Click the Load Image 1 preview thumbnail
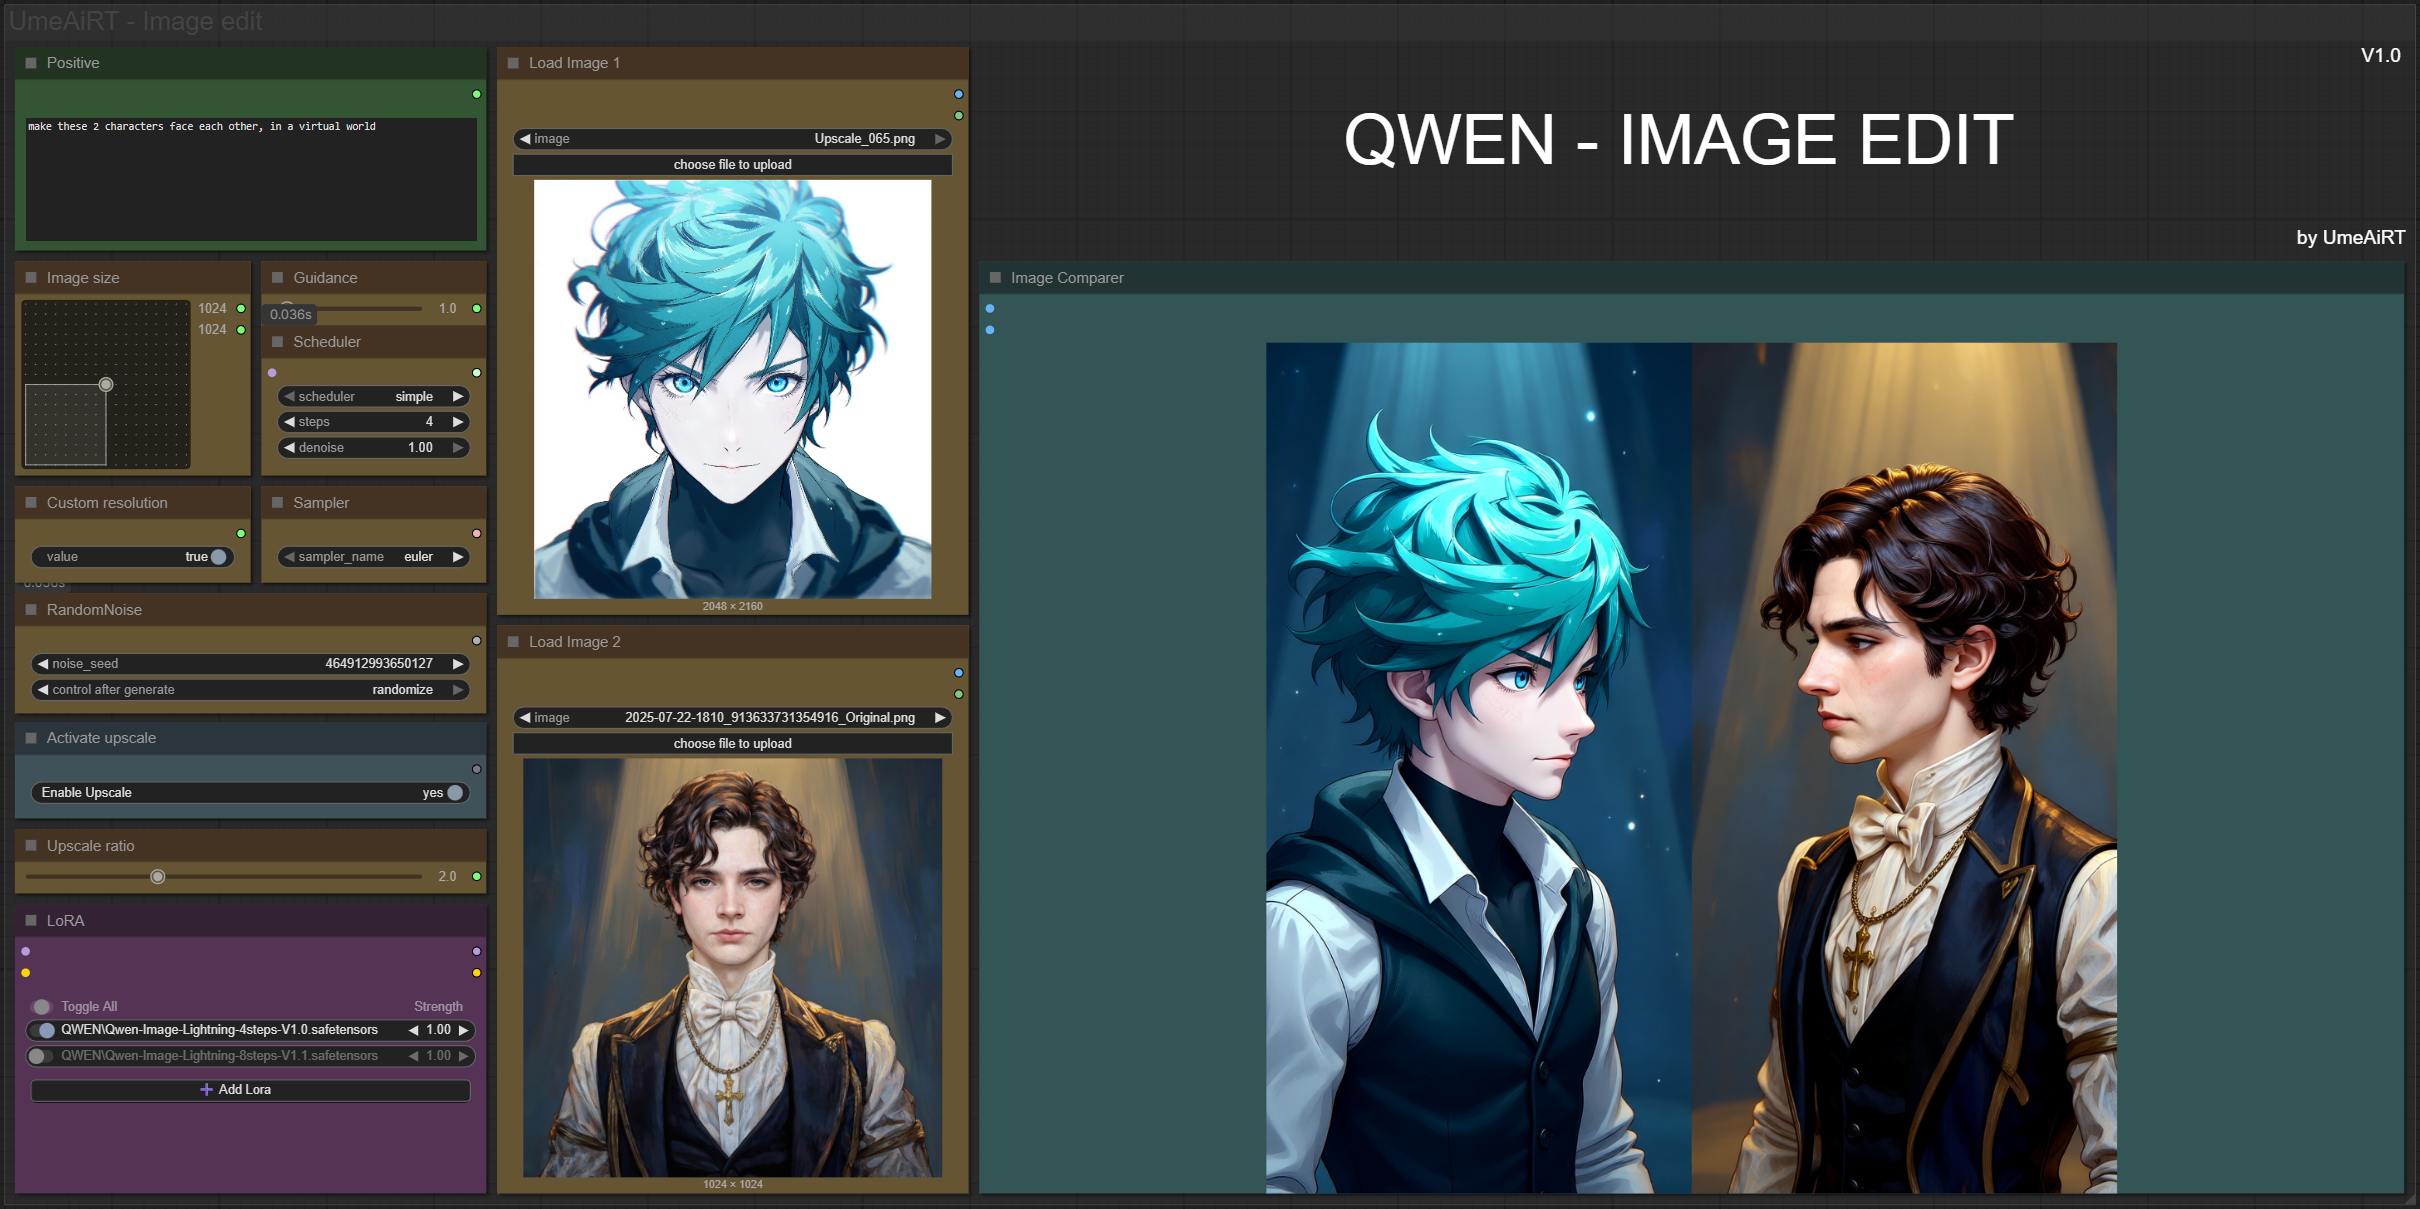This screenshot has width=2420, height=1209. tap(732, 389)
